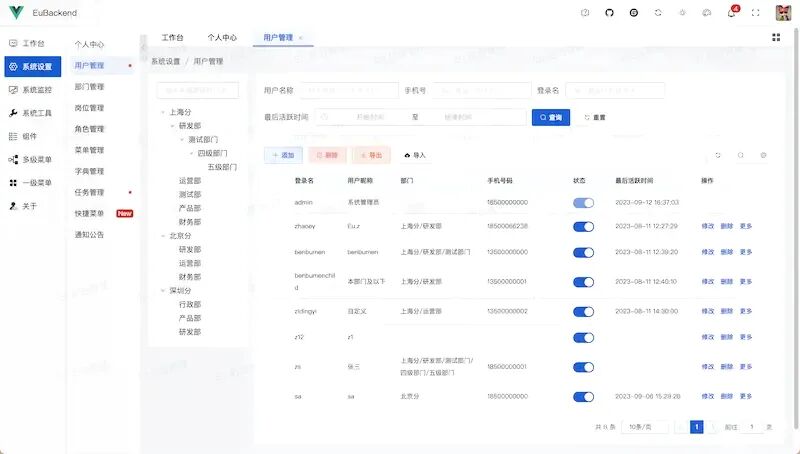800x454 pixels.
Task: Toggle status switch for 本部门及以下 row
Action: tap(583, 282)
